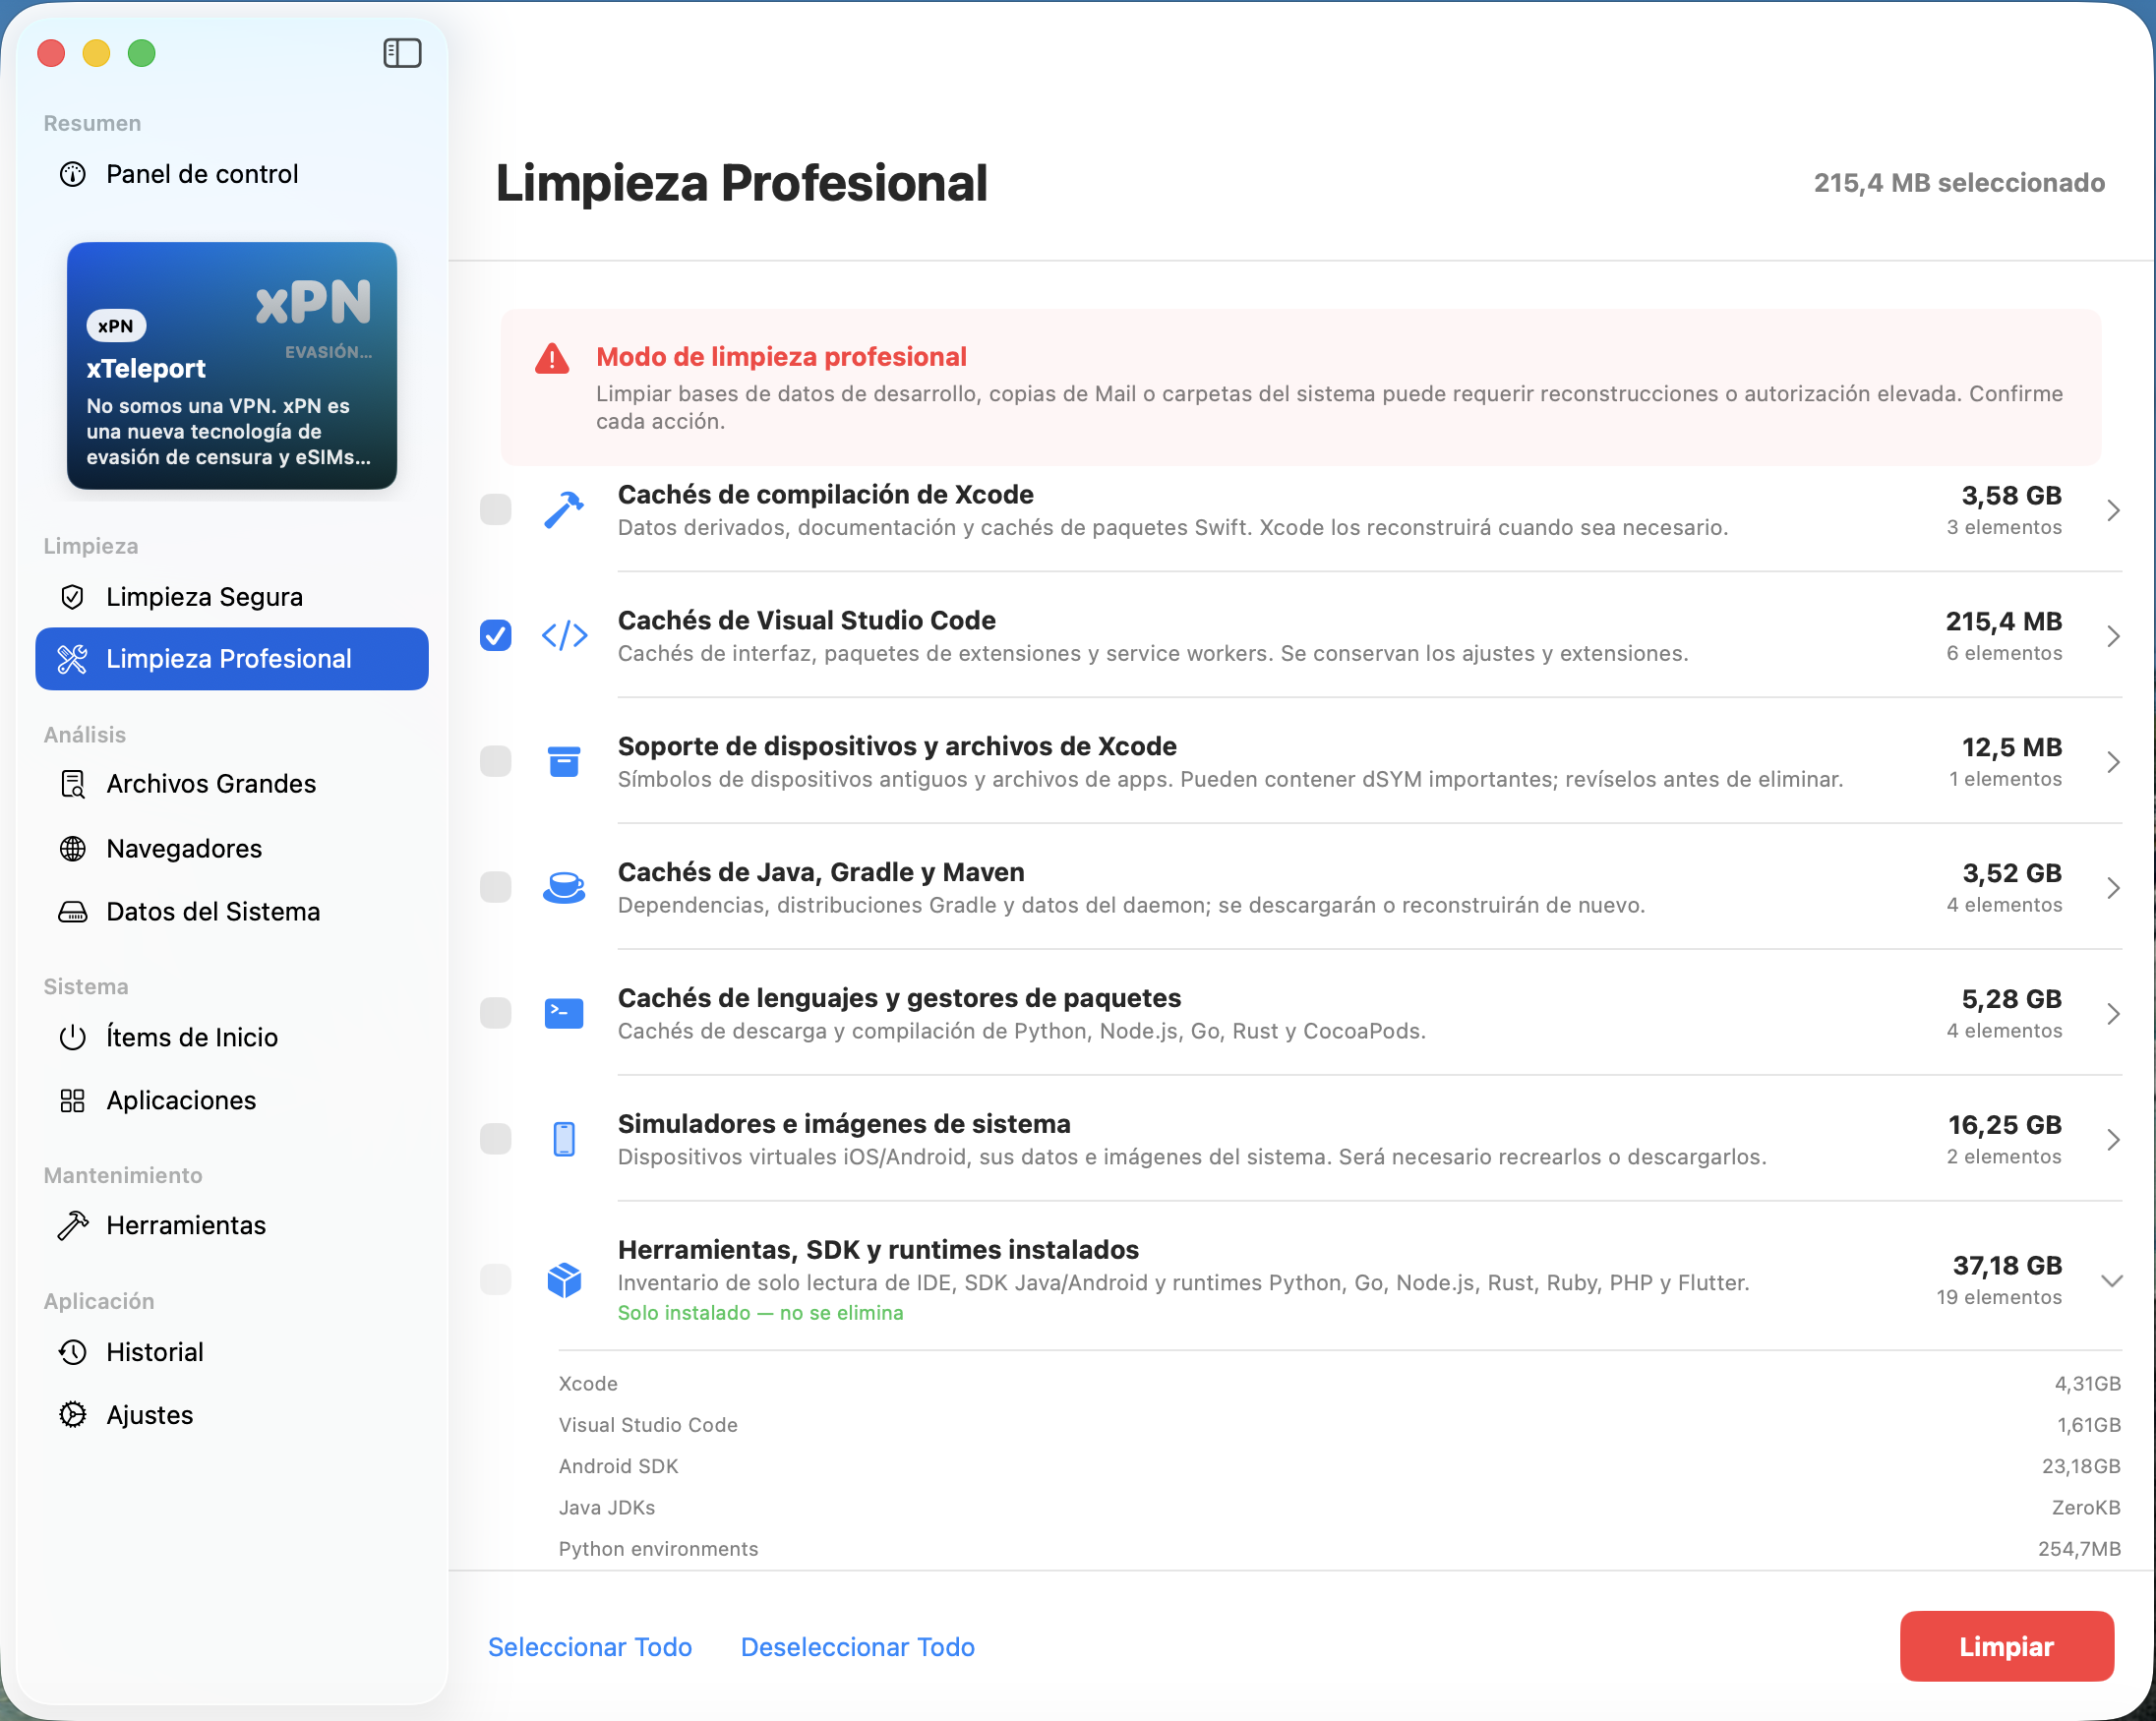Click the Panel de control gauge icon
2156x1721 pixels.
(73, 175)
